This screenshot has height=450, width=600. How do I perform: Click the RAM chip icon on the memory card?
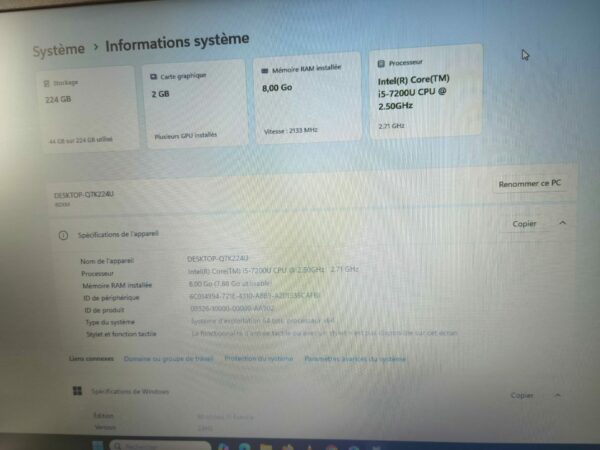click(x=264, y=71)
